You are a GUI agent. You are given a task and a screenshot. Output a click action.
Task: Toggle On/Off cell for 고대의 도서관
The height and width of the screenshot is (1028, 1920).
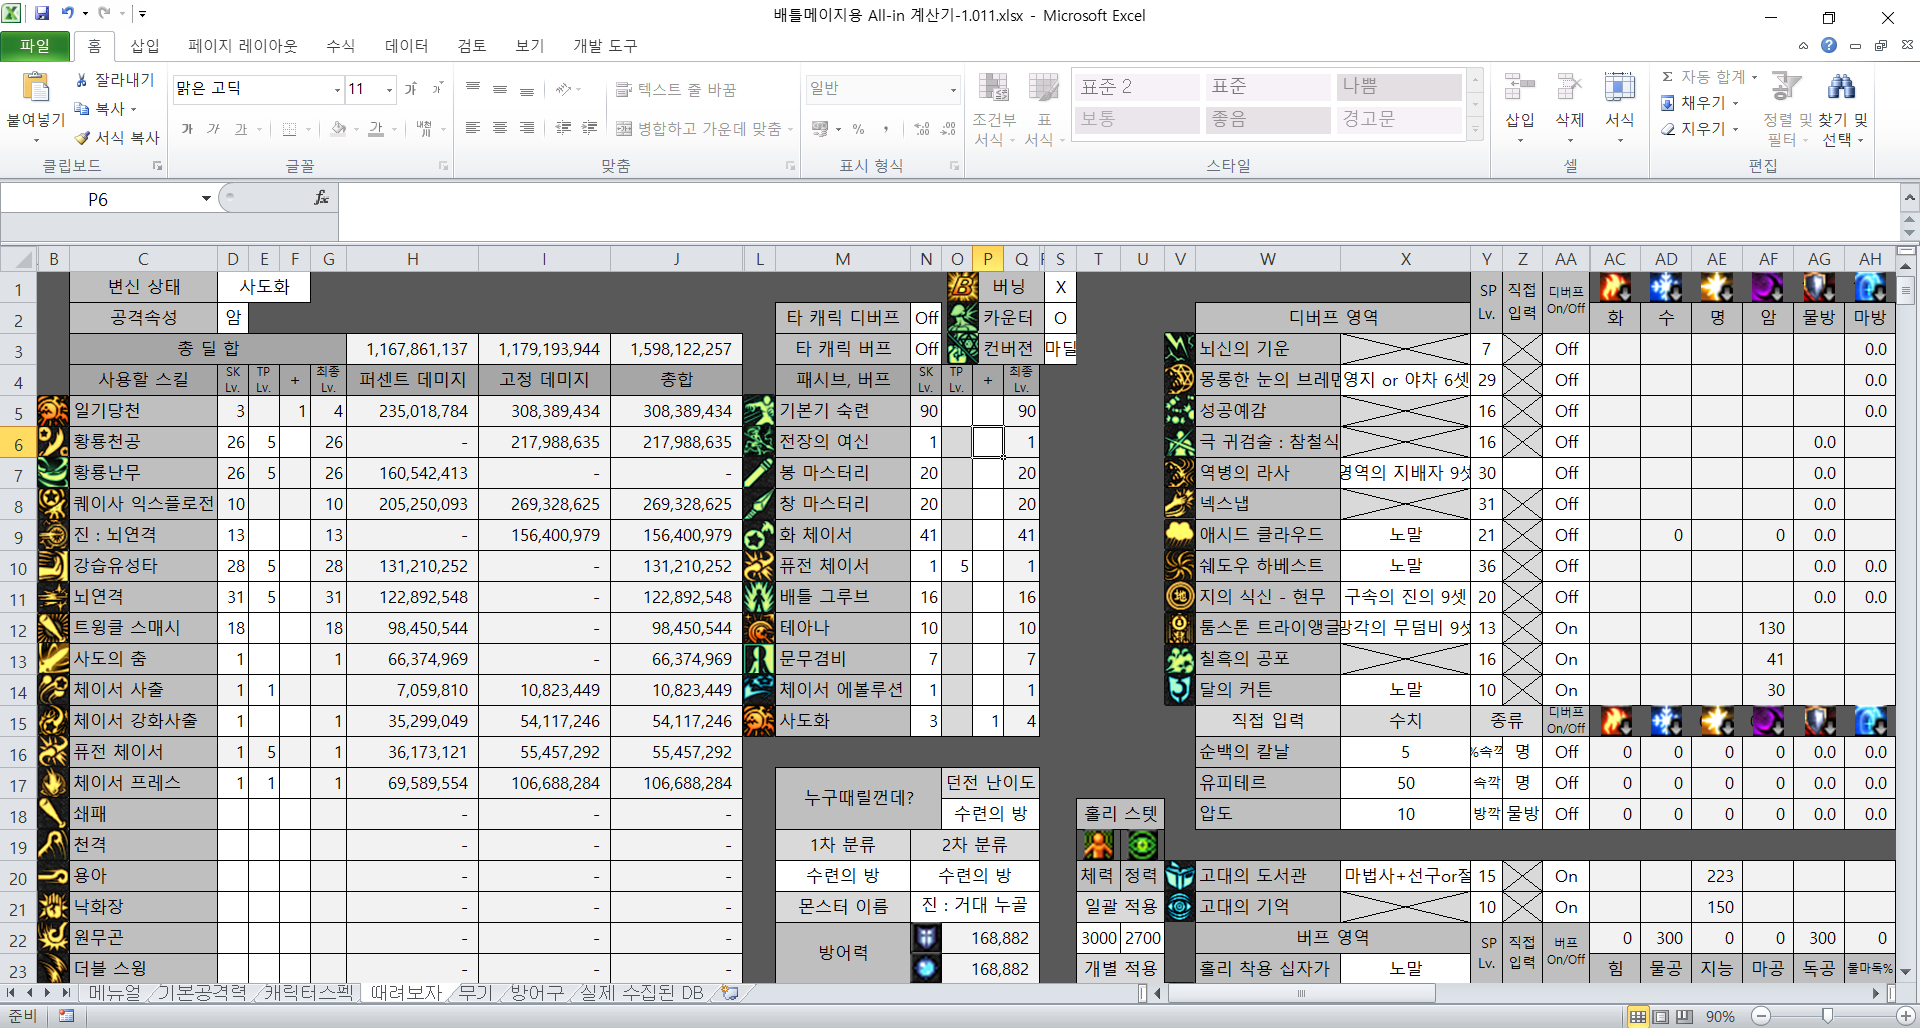pos(1566,876)
